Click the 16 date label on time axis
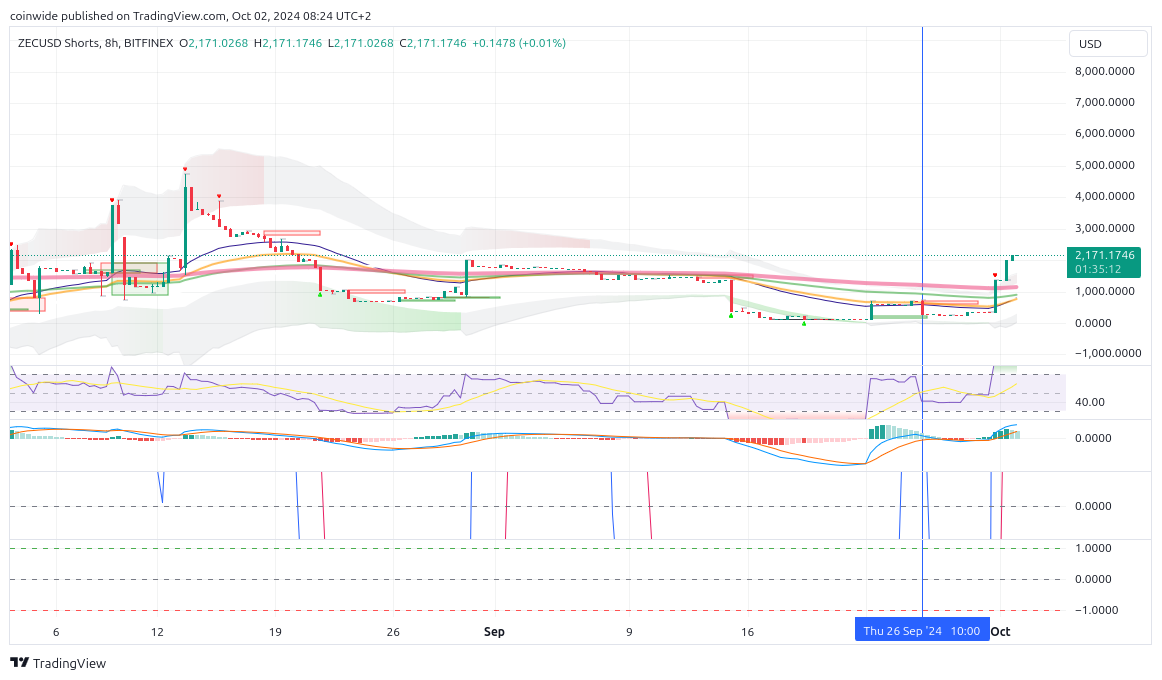Screen dimensions: 1162x680 click(747, 632)
